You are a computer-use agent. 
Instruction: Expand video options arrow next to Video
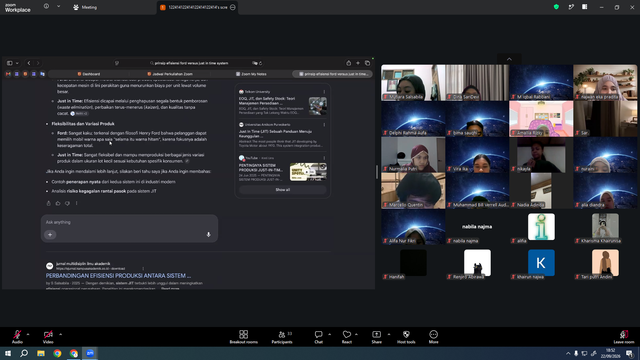[60, 334]
